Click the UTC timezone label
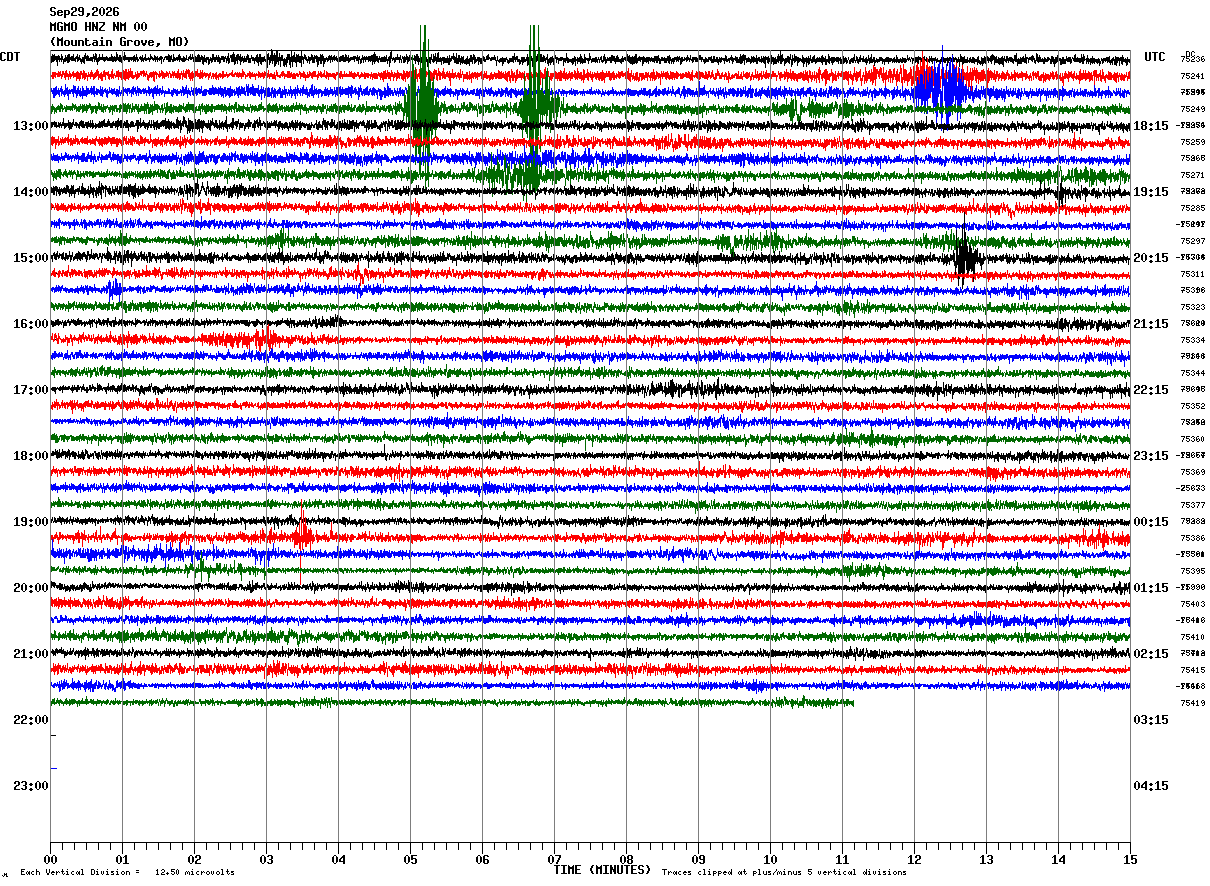The image size is (1210, 886). [1155, 57]
